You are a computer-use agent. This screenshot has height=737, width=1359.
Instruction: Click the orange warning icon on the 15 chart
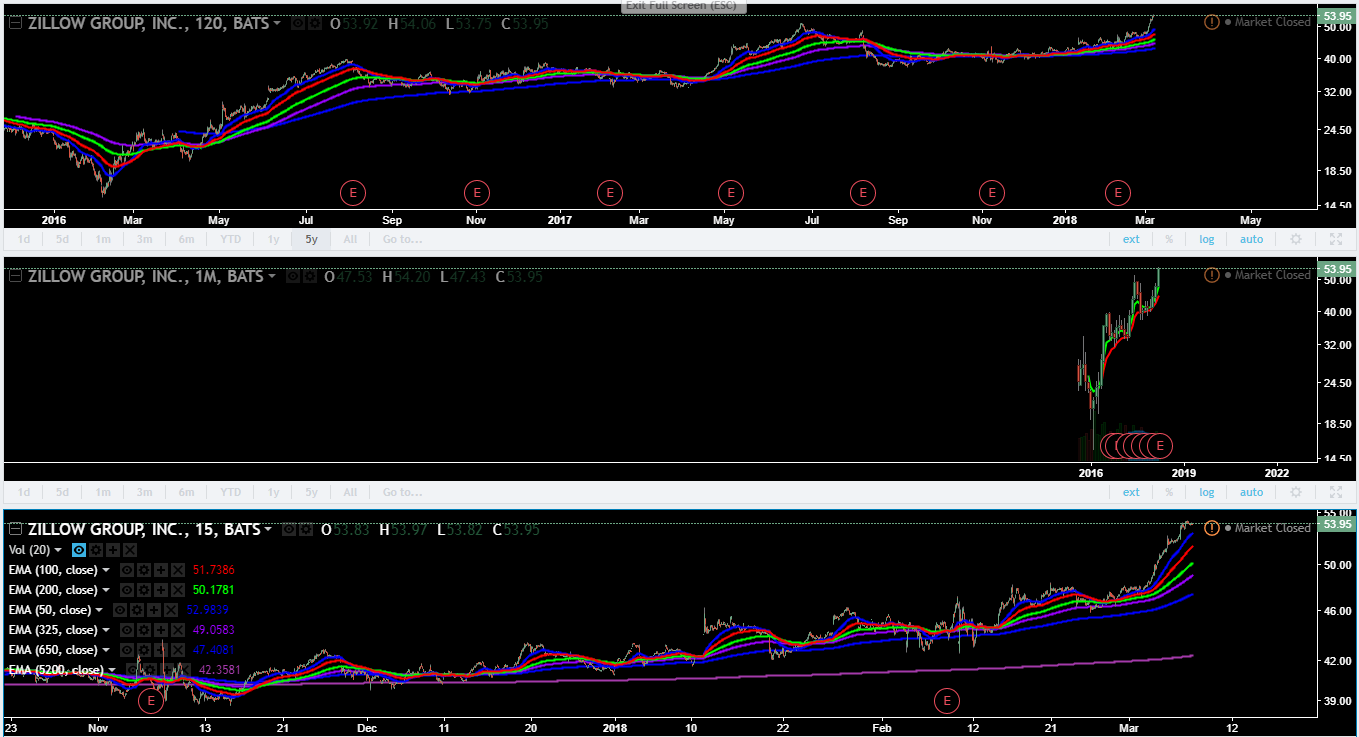pos(1212,528)
